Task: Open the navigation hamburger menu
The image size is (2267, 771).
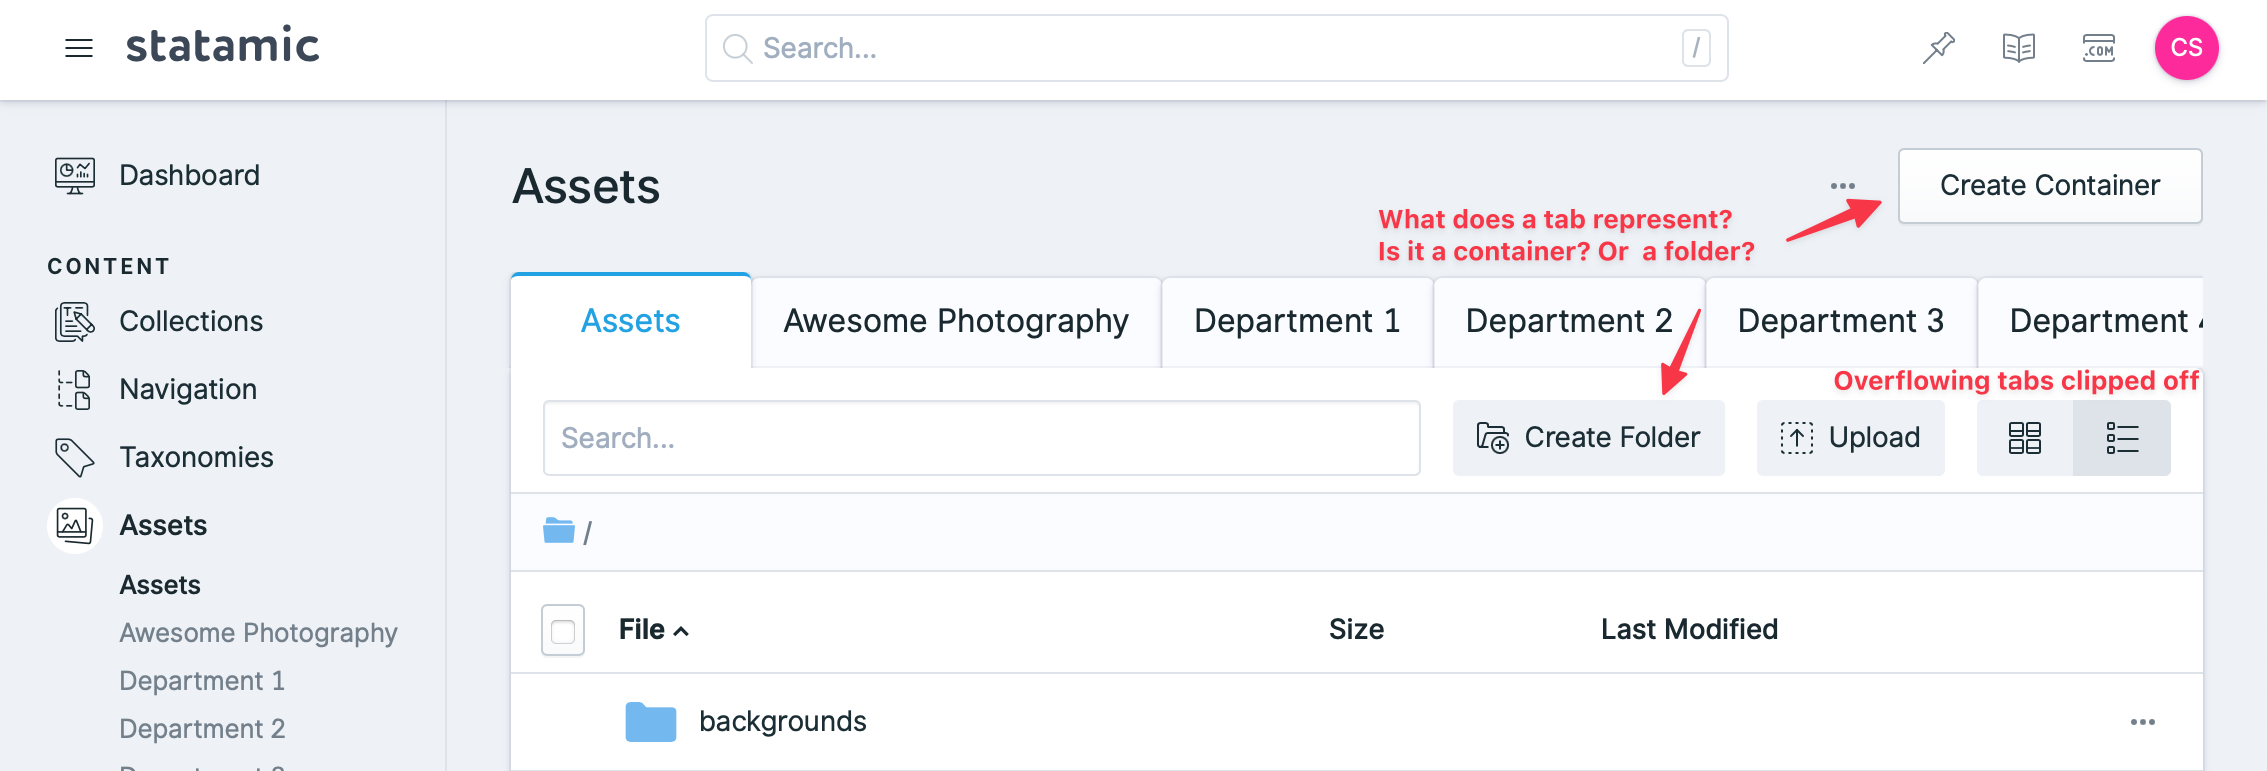Action: click(78, 48)
